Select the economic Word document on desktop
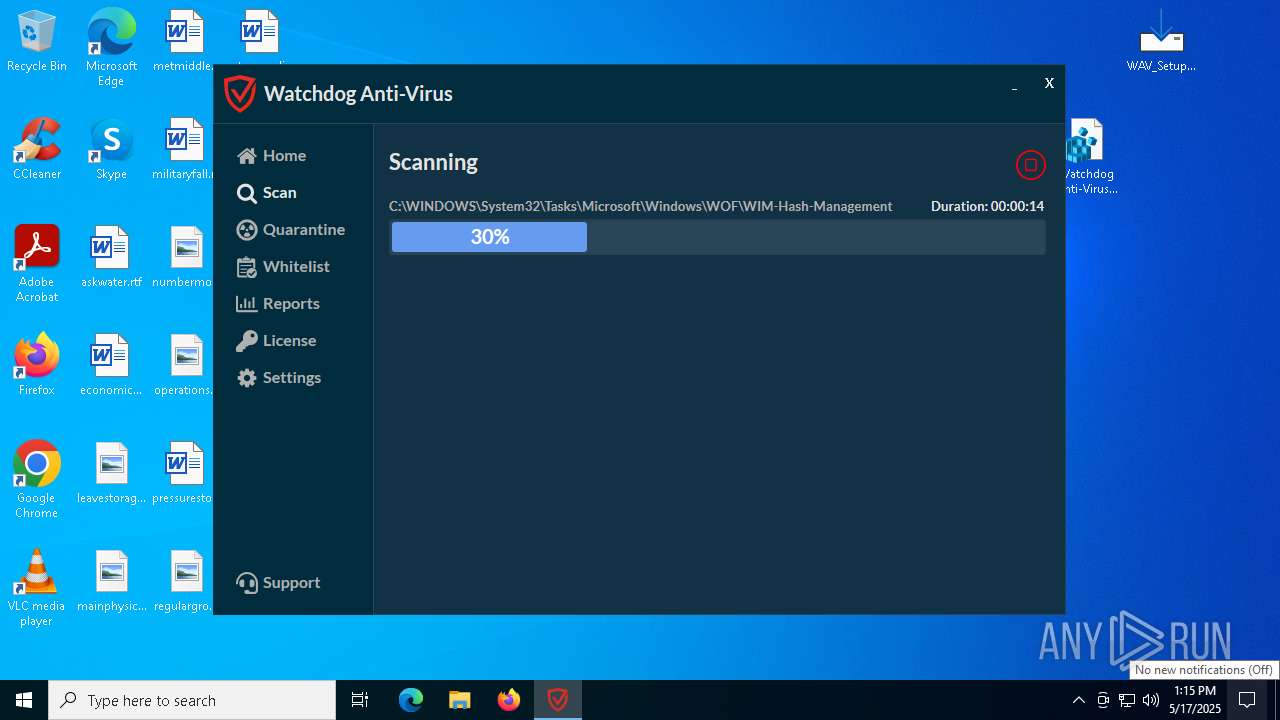Image resolution: width=1280 pixels, height=720 pixels. point(111,365)
